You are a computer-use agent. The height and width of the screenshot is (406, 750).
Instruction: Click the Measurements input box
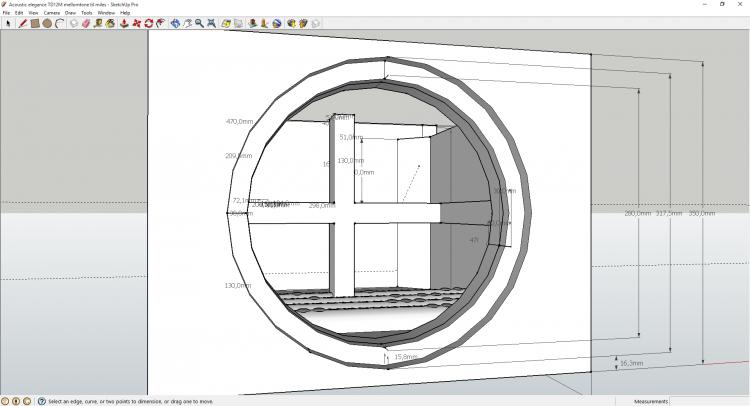[x=715, y=401]
